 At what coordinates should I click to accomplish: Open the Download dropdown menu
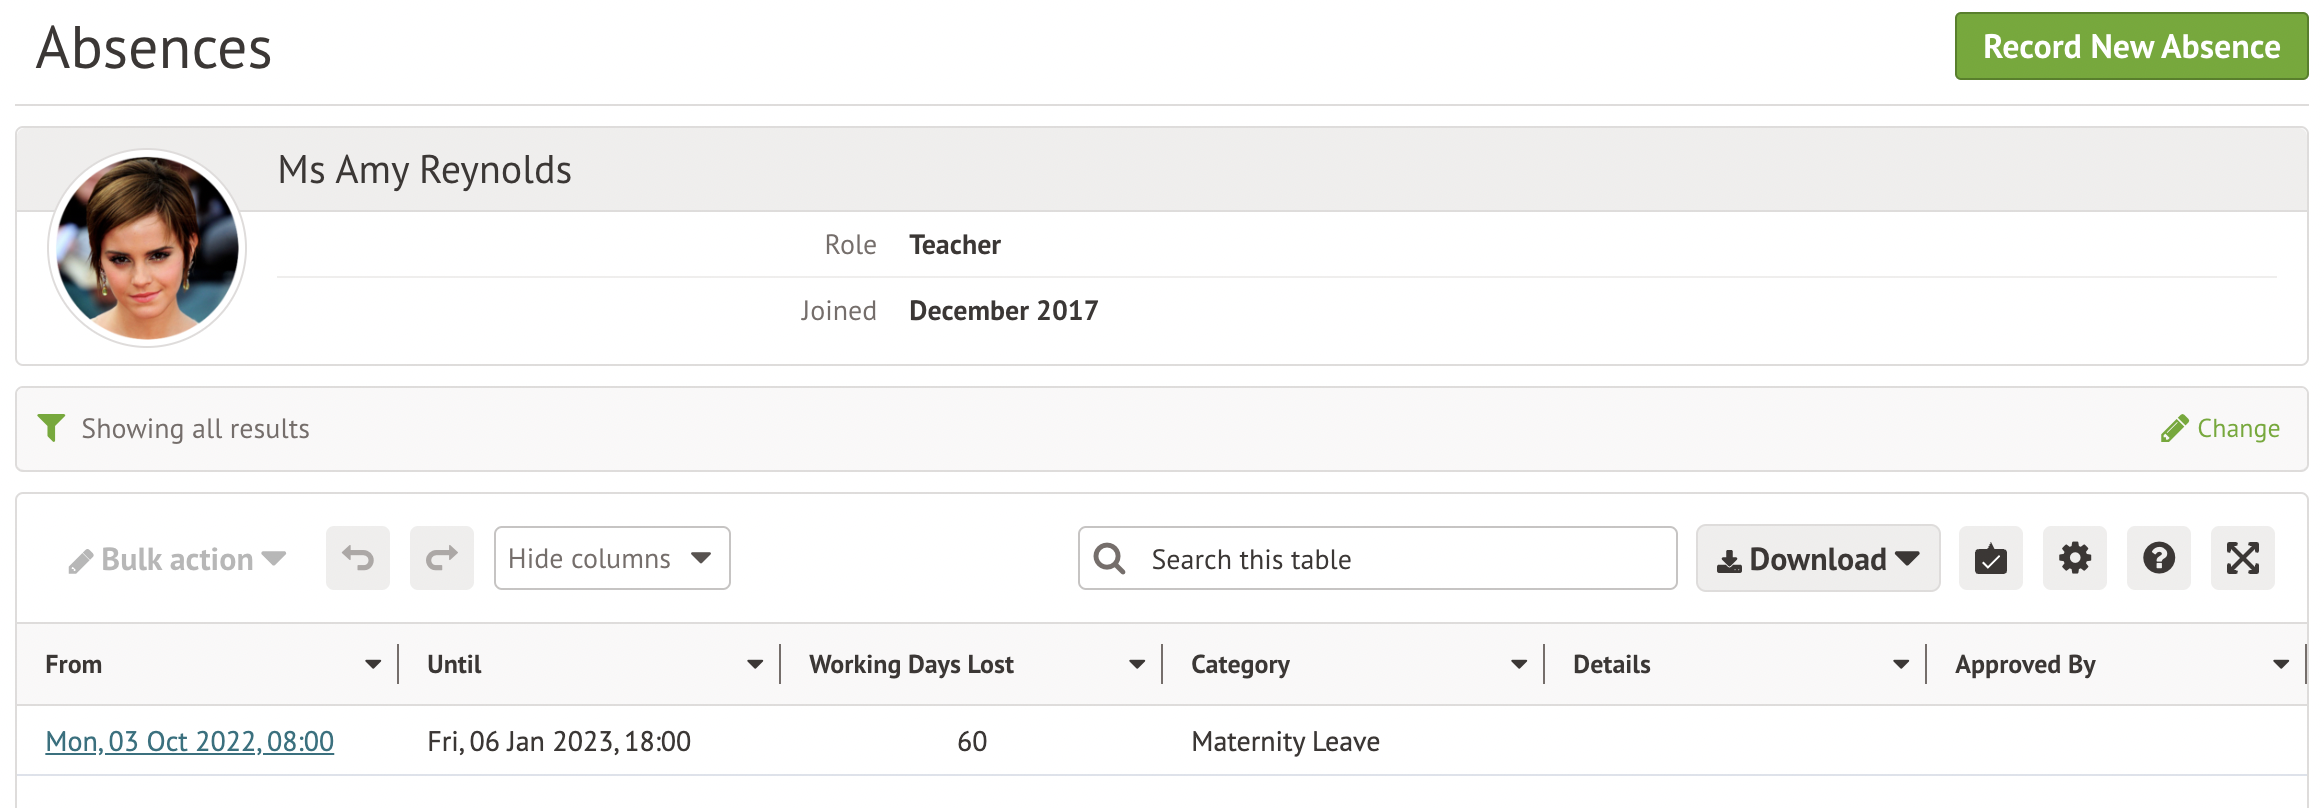pos(1817,558)
